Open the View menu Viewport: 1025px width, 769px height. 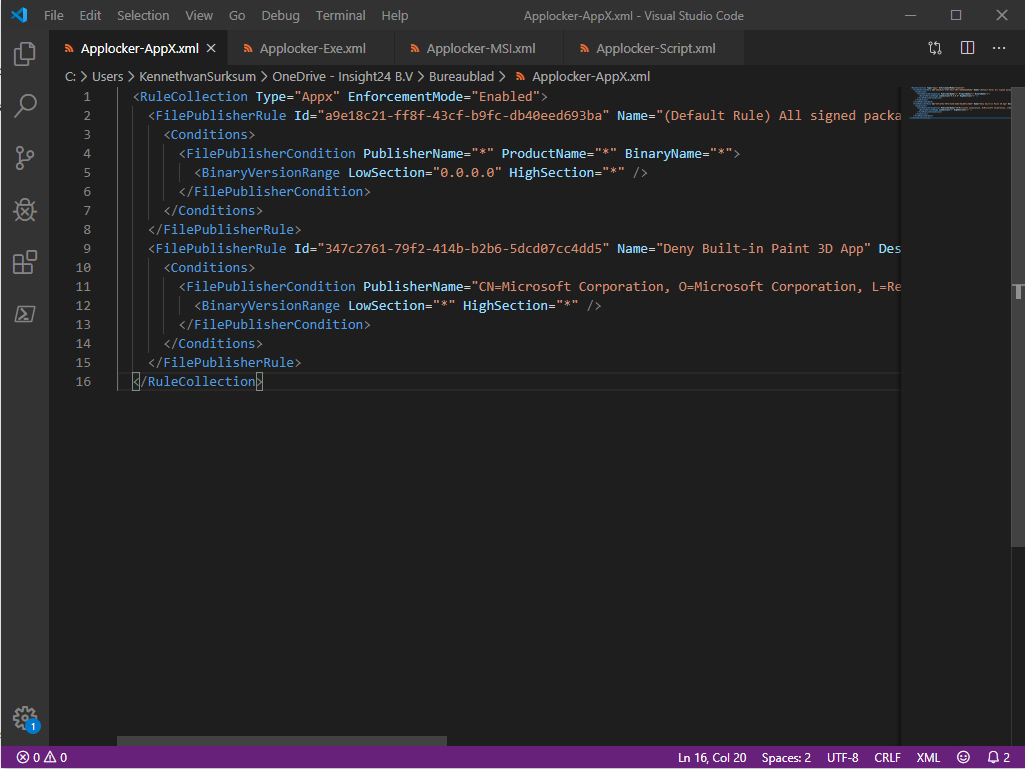199,15
